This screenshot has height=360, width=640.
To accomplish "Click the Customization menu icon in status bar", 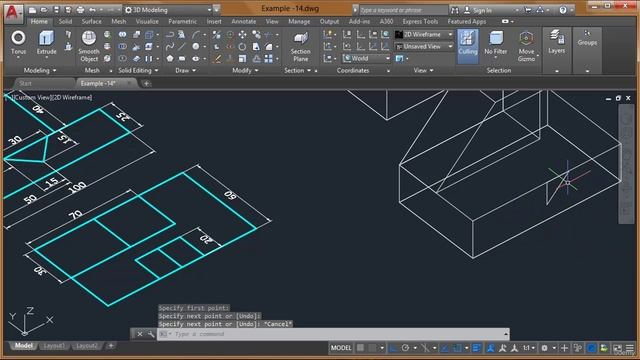I will (x=629, y=348).
